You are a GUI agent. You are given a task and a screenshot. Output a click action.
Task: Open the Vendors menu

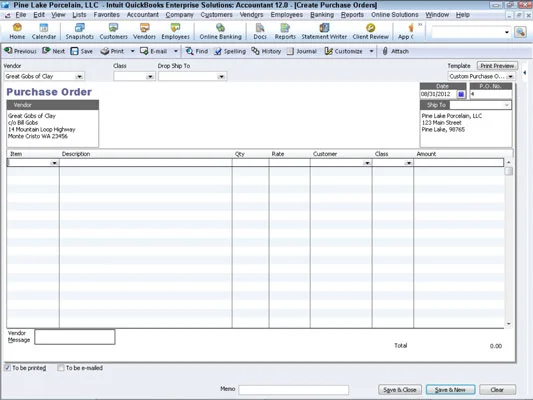point(251,15)
